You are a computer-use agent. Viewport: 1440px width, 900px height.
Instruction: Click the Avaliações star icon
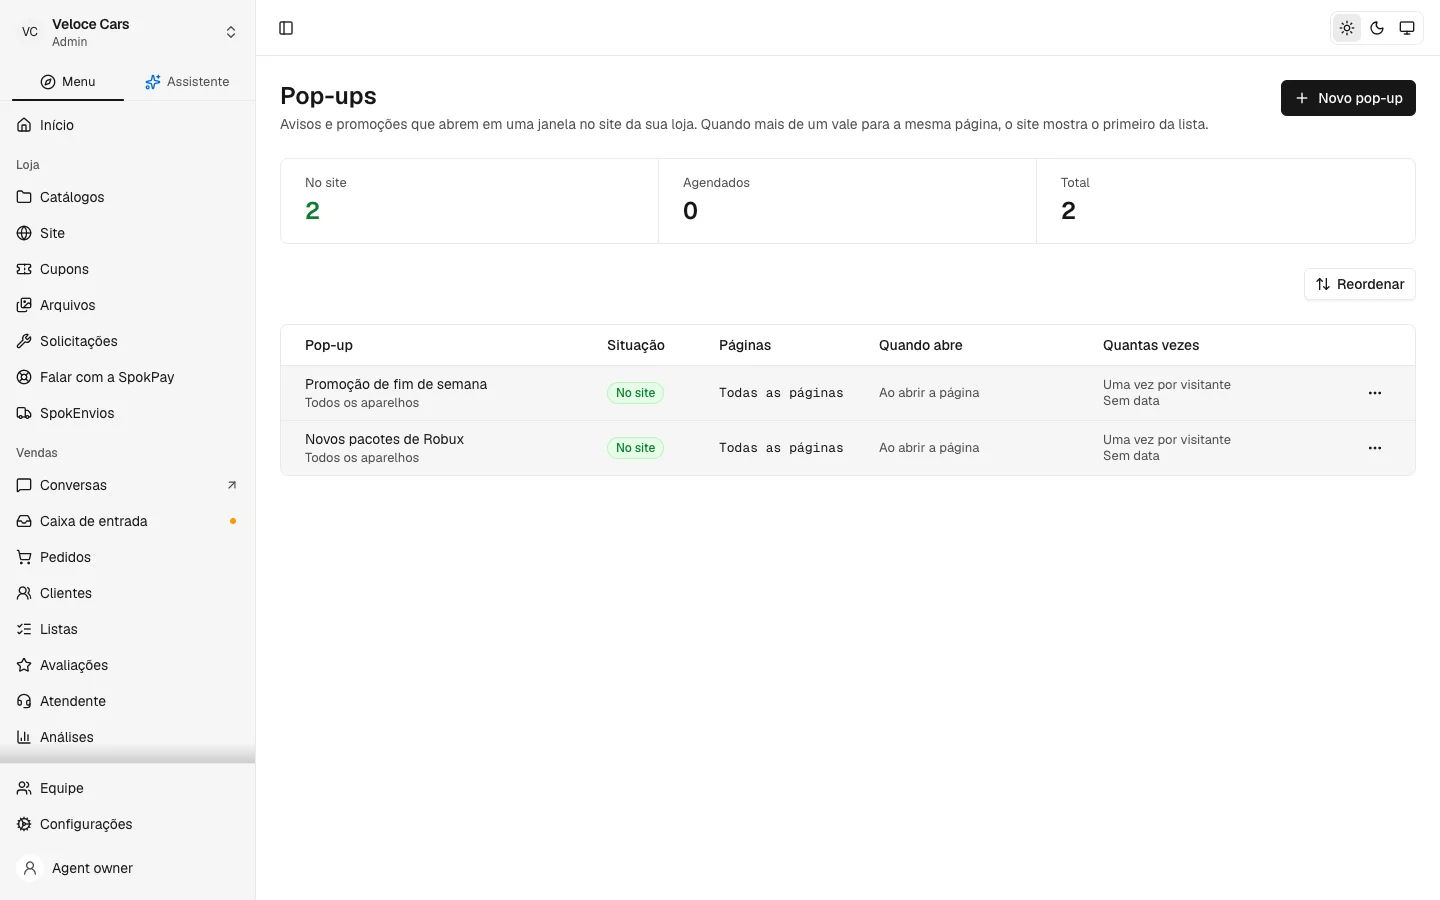pos(24,665)
